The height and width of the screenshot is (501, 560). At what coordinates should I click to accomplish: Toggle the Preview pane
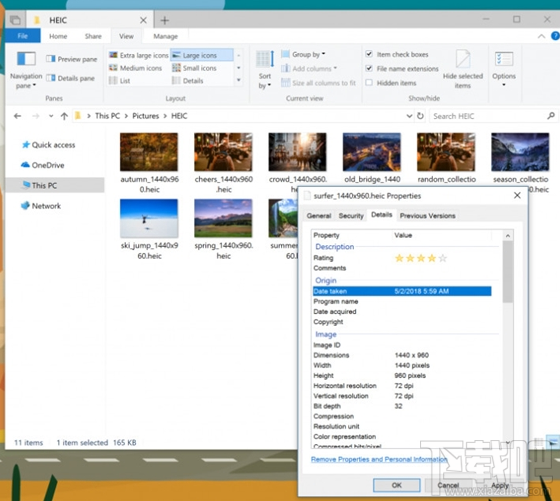[71, 59]
